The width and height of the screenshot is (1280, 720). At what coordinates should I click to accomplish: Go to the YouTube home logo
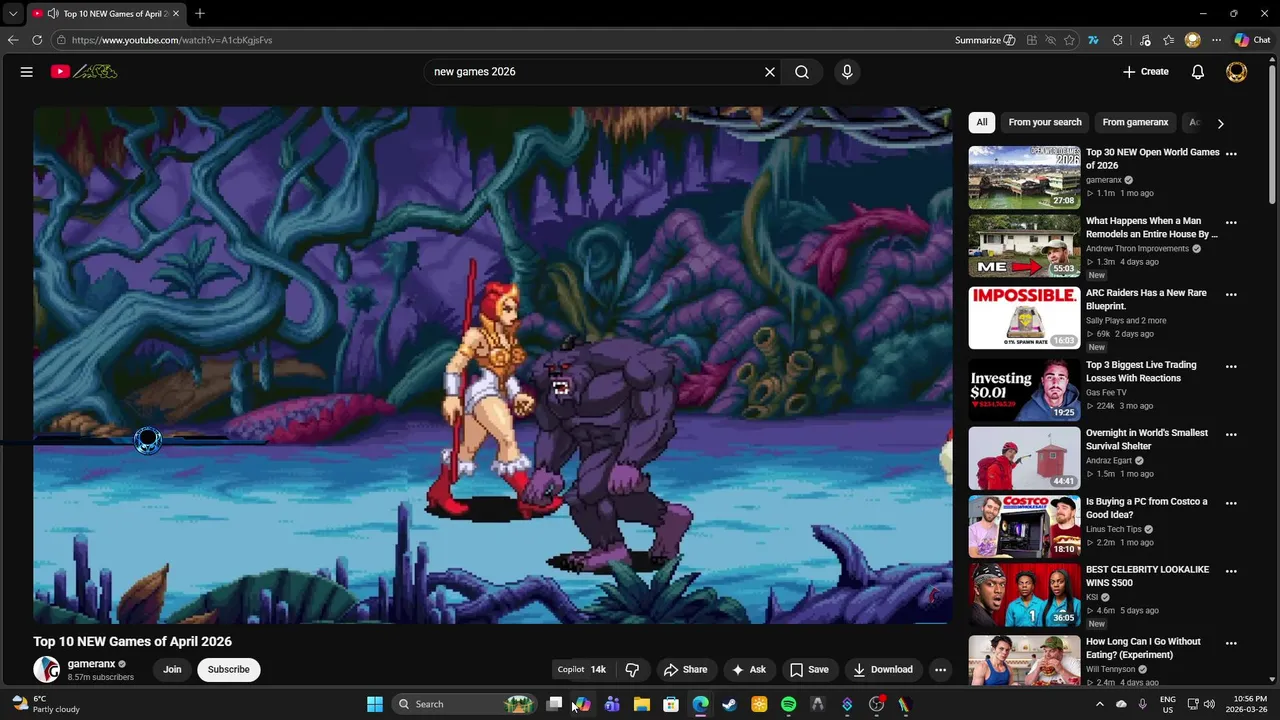[84, 72]
